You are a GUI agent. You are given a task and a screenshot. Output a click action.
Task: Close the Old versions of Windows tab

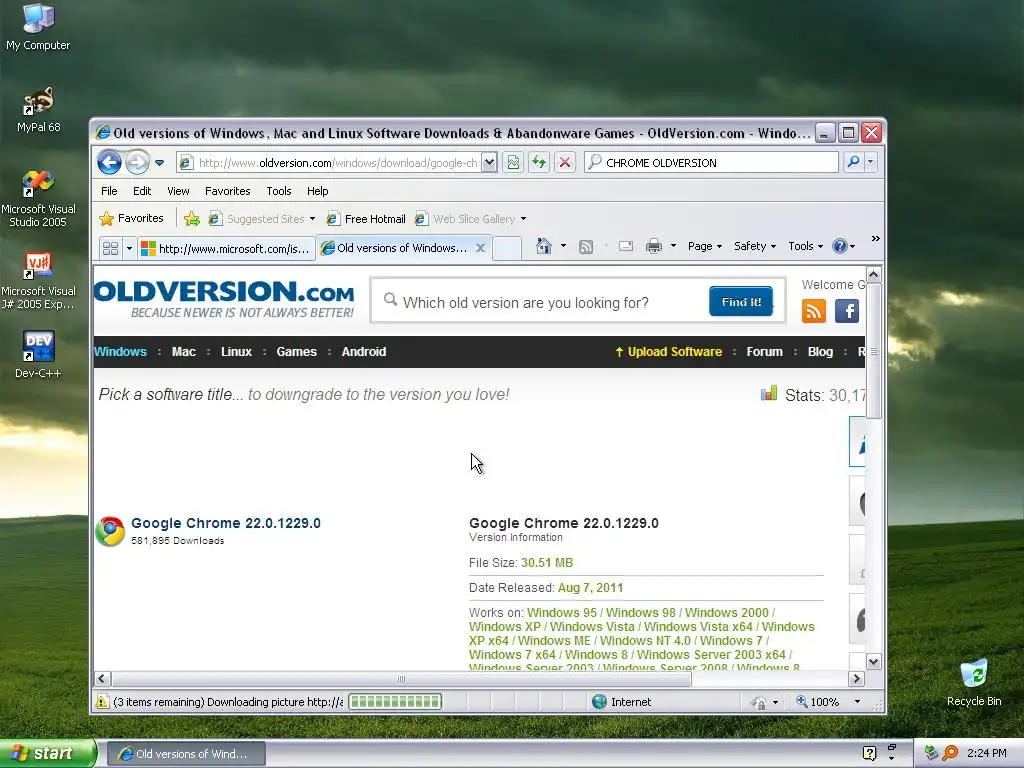[x=481, y=248]
